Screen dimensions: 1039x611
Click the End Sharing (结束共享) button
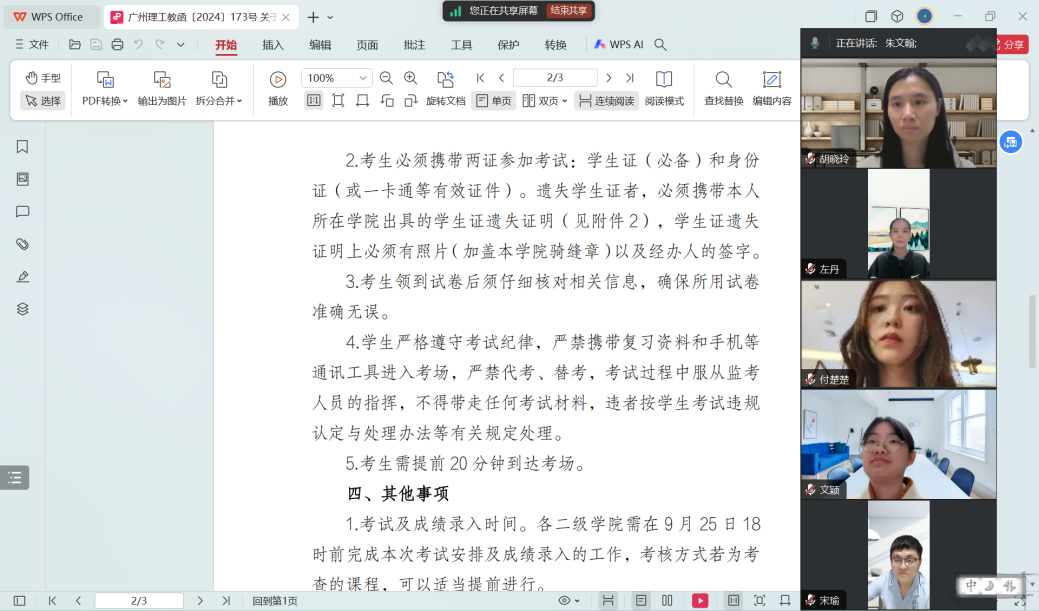[568, 10]
